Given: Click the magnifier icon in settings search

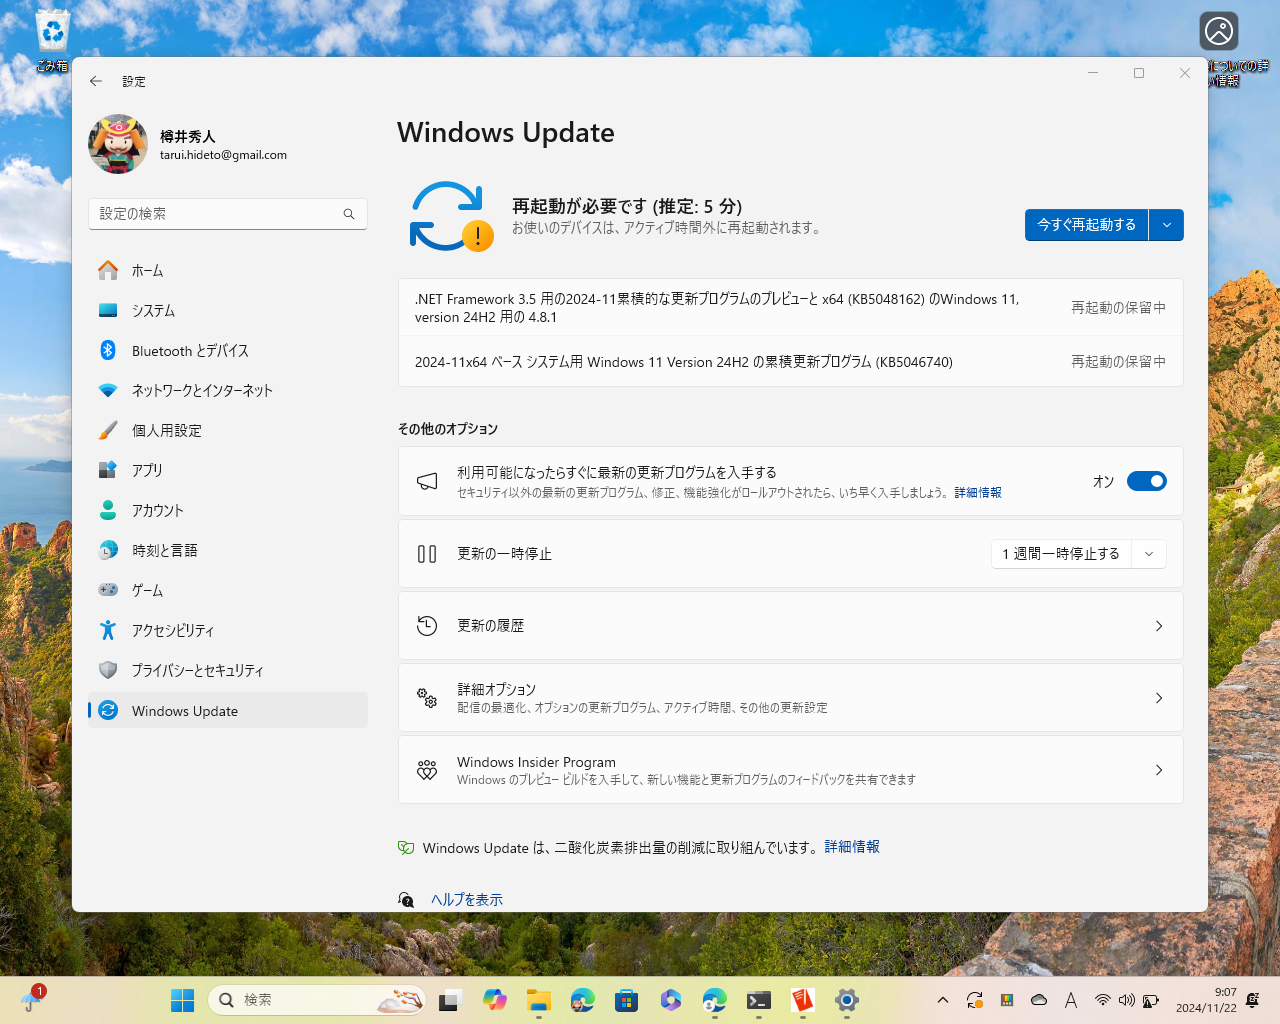Looking at the screenshot, I should pyautogui.click(x=349, y=214).
